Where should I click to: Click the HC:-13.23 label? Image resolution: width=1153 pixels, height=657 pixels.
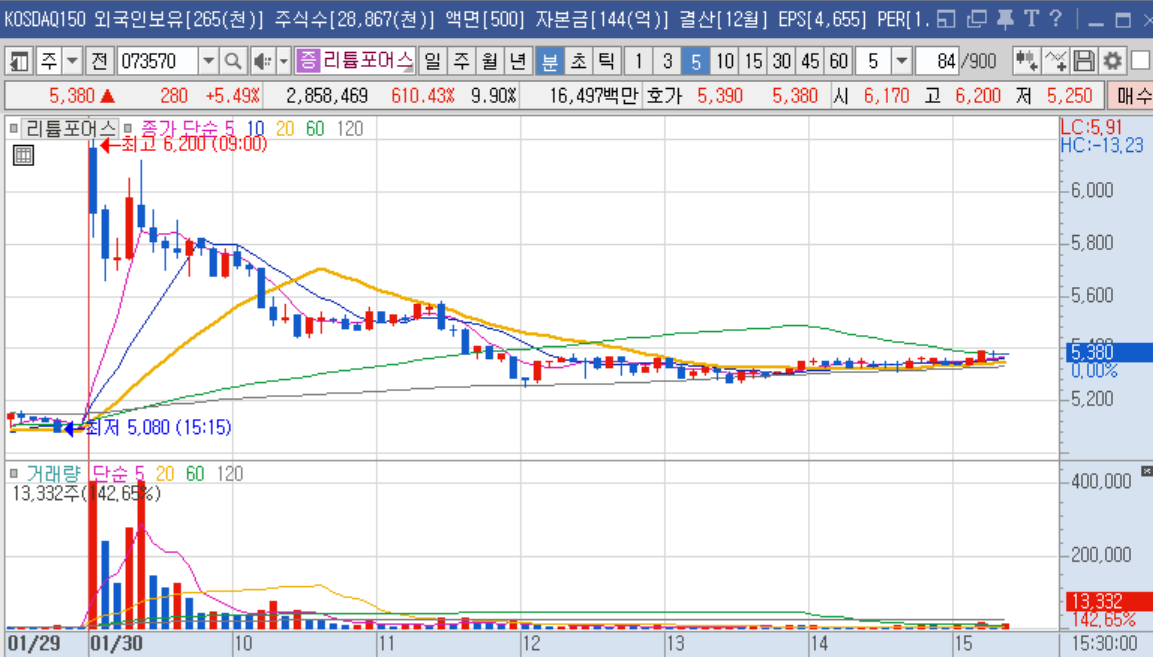point(1102,146)
